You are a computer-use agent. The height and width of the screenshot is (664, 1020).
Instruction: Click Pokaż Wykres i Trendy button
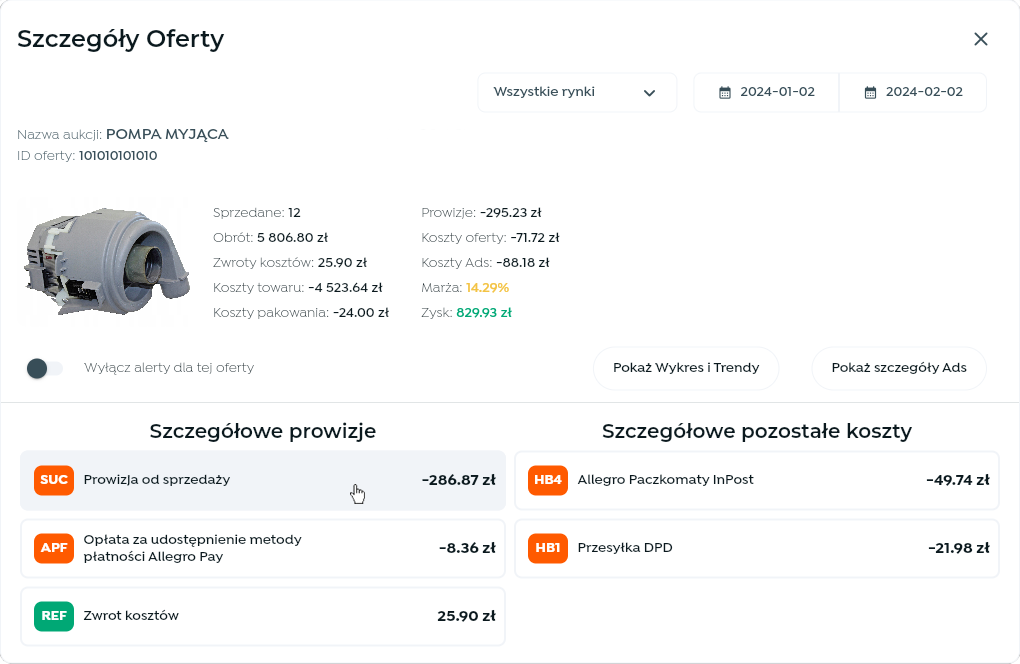686,368
